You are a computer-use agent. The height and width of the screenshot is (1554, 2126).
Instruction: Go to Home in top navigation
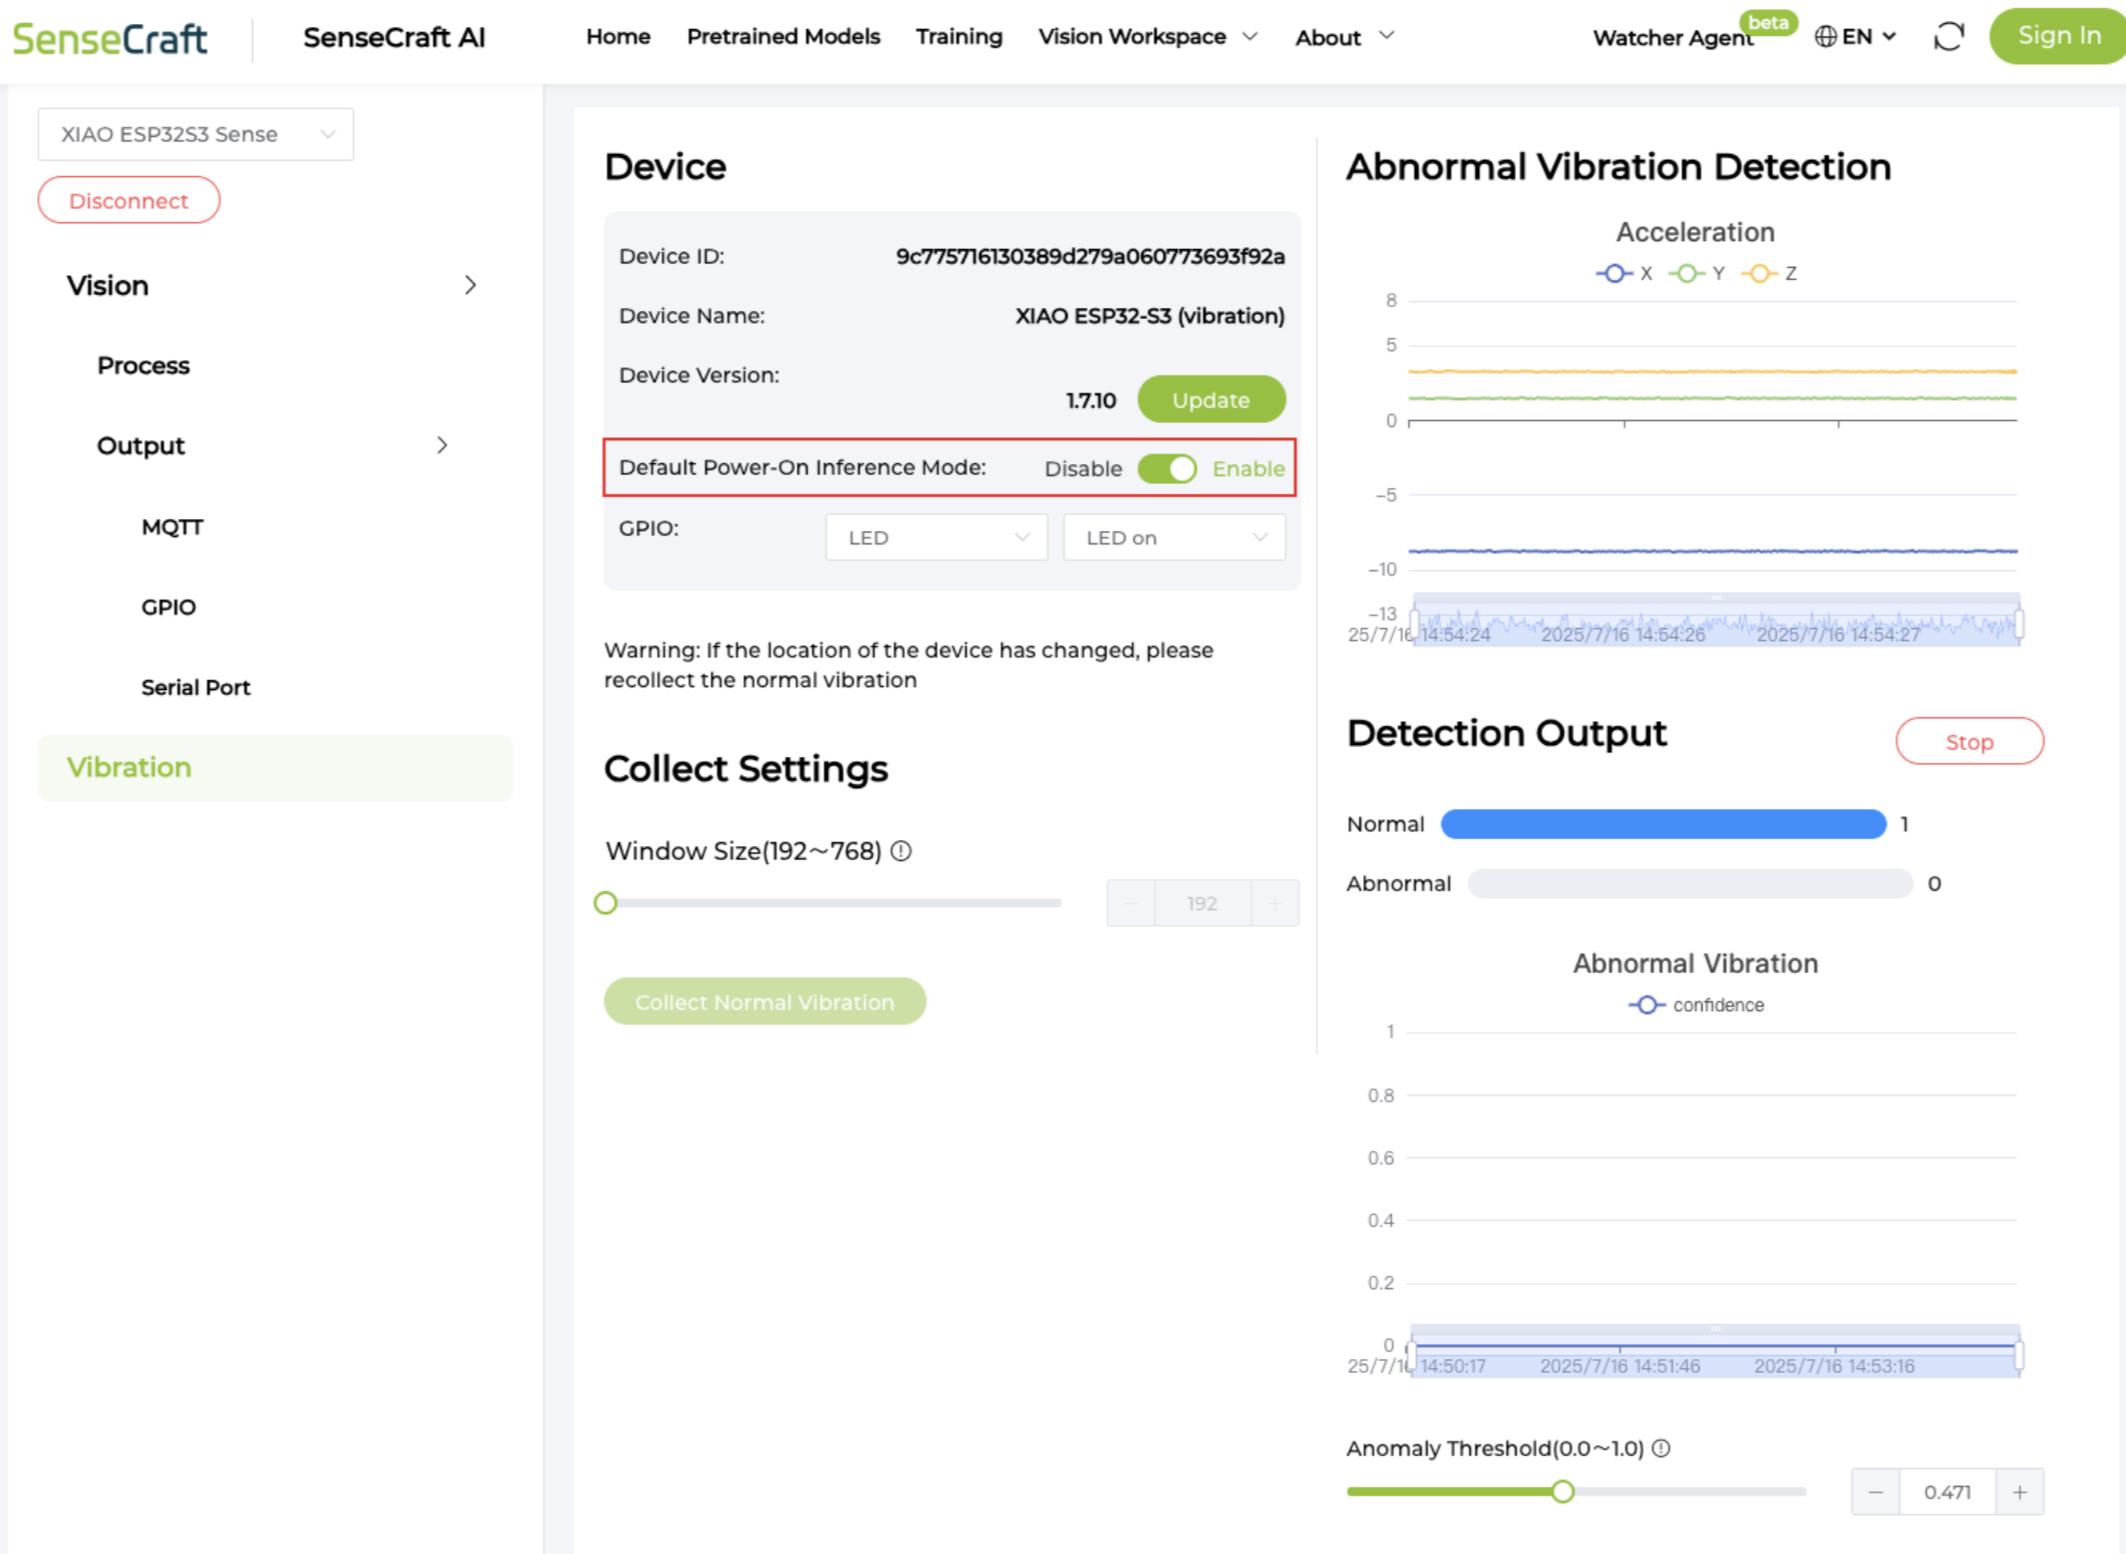pos(618,37)
